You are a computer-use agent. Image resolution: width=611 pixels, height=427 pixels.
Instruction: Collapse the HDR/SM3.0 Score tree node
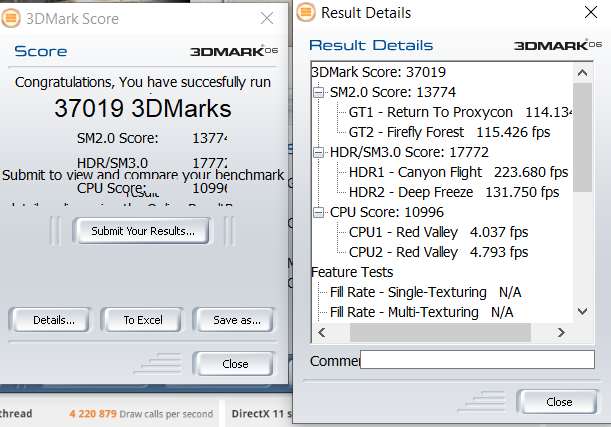tap(318, 152)
